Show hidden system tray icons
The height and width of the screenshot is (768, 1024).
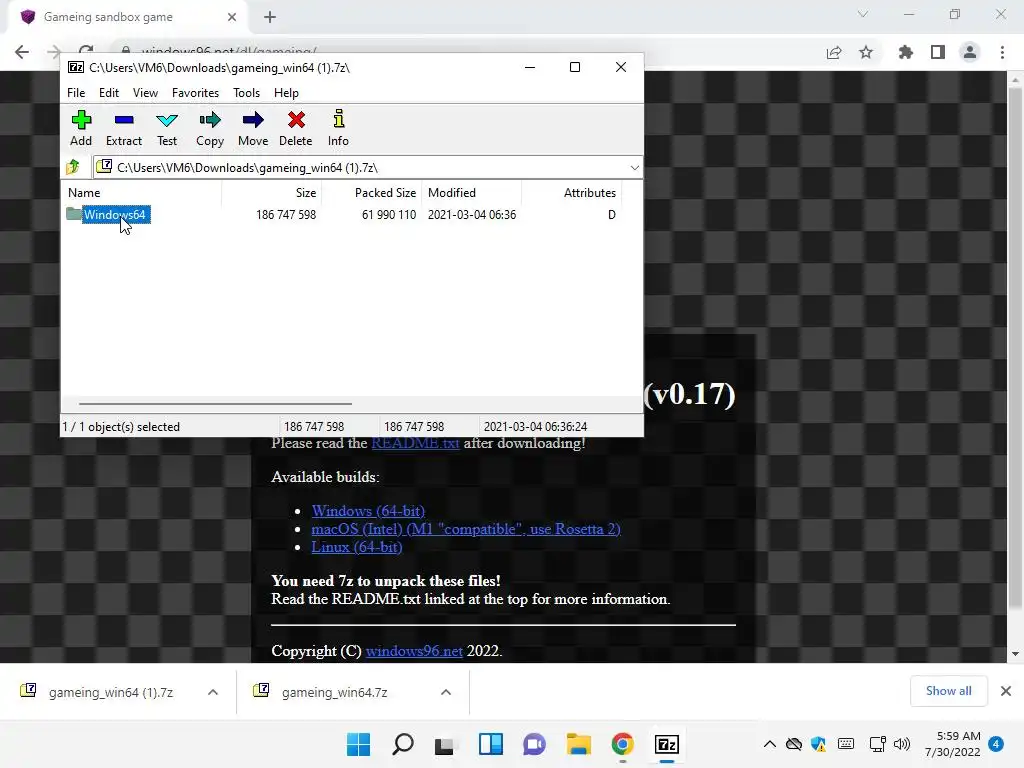[x=770, y=744]
